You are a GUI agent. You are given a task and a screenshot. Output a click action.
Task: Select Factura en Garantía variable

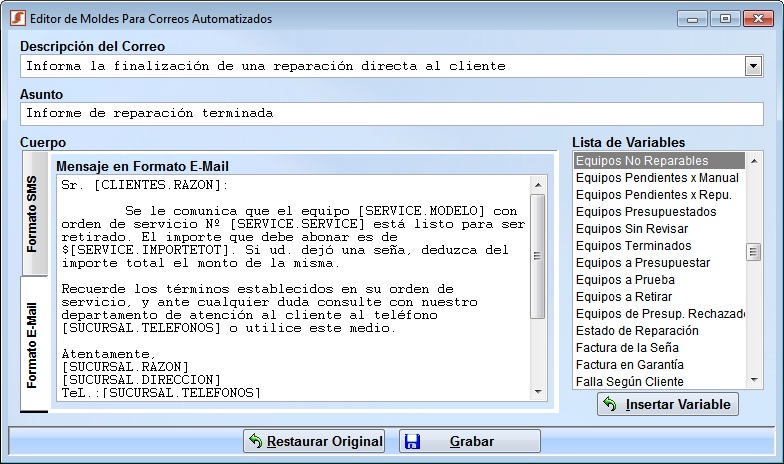pos(629,365)
